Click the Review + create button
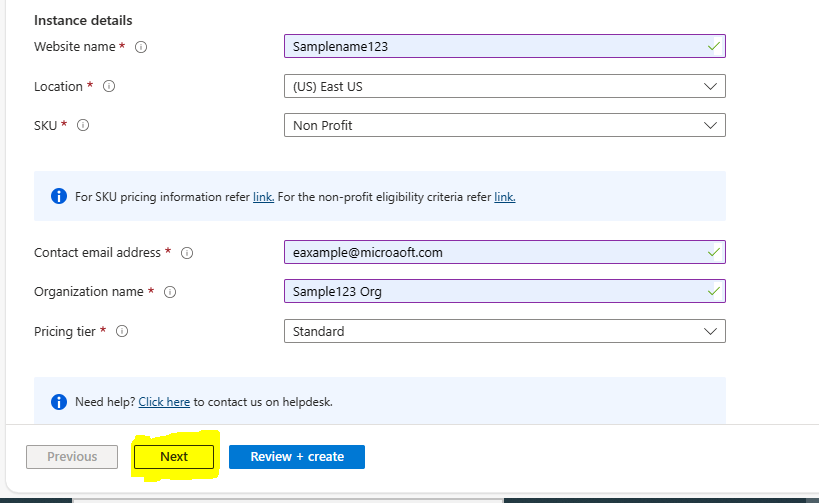 click(297, 457)
